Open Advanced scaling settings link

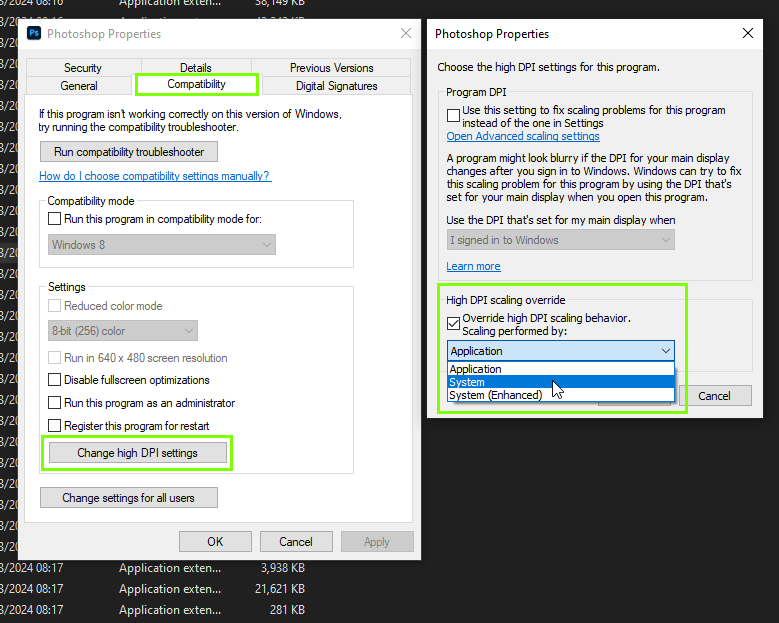(x=523, y=136)
